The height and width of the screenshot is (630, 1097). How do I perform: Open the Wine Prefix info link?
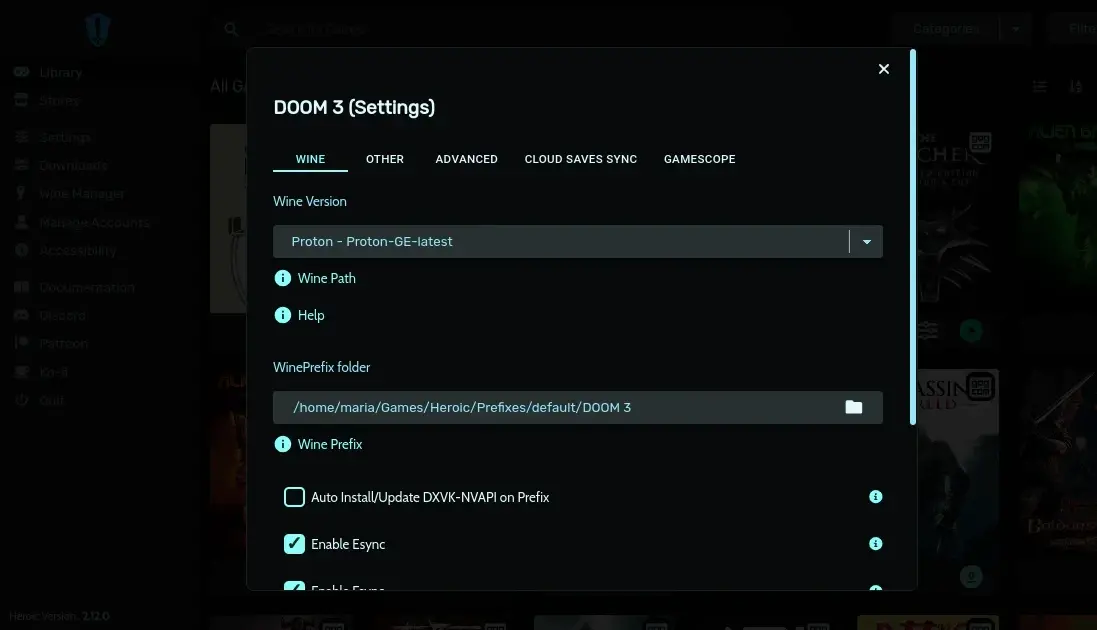tap(330, 444)
